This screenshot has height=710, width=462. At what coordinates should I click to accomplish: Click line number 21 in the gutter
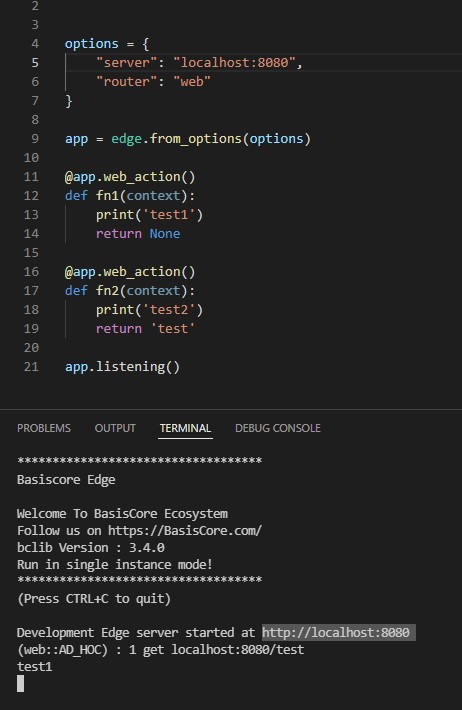pos(31,366)
